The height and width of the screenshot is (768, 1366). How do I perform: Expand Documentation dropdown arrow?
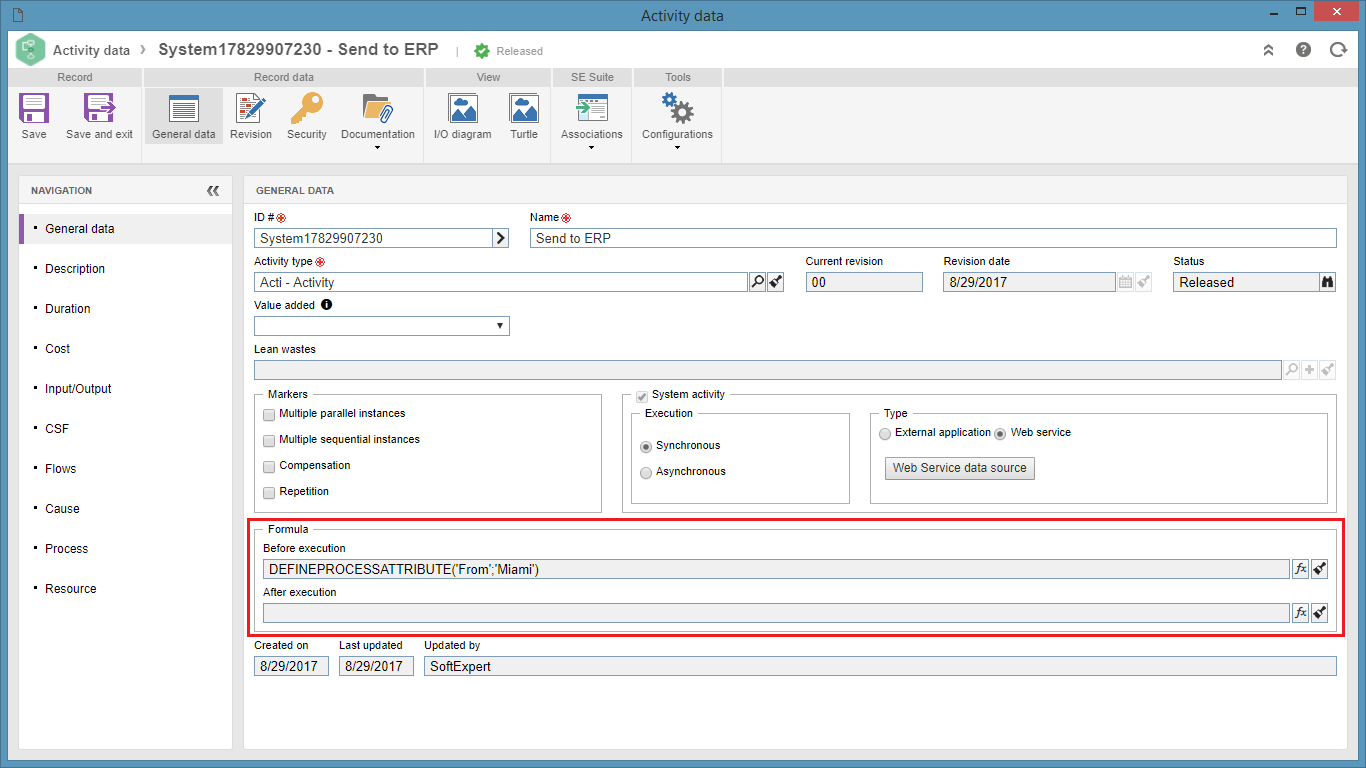(x=377, y=148)
